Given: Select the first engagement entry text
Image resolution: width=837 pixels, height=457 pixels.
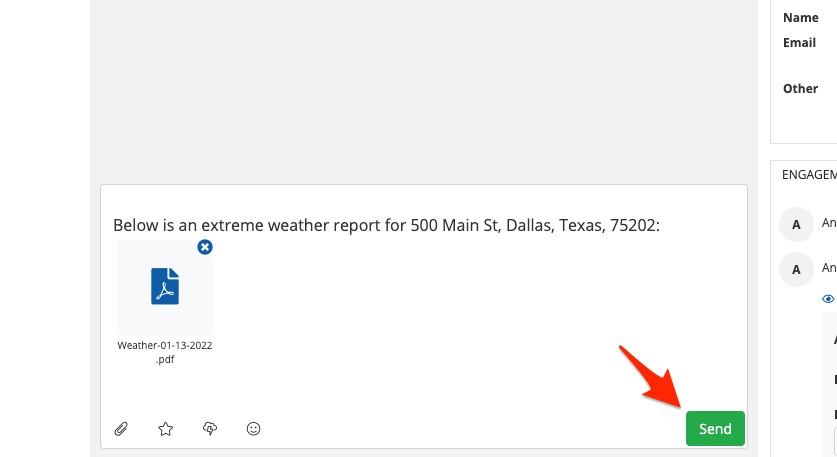Looking at the screenshot, I should coord(829,224).
